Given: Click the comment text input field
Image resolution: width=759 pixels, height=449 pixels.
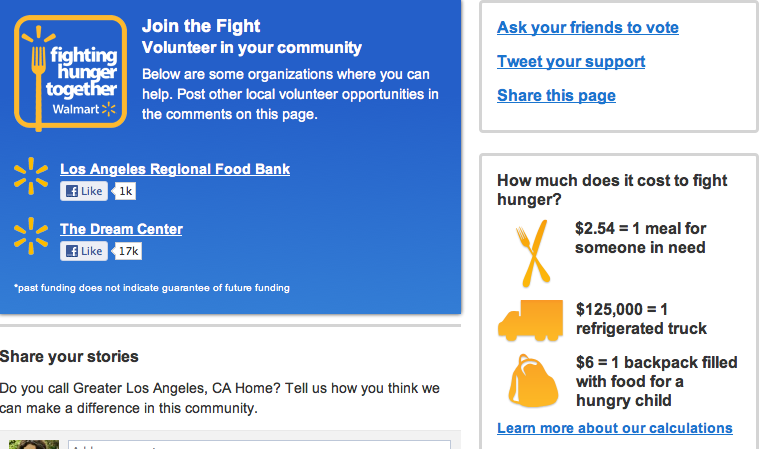Looking at the screenshot, I should pyautogui.click(x=262, y=443).
